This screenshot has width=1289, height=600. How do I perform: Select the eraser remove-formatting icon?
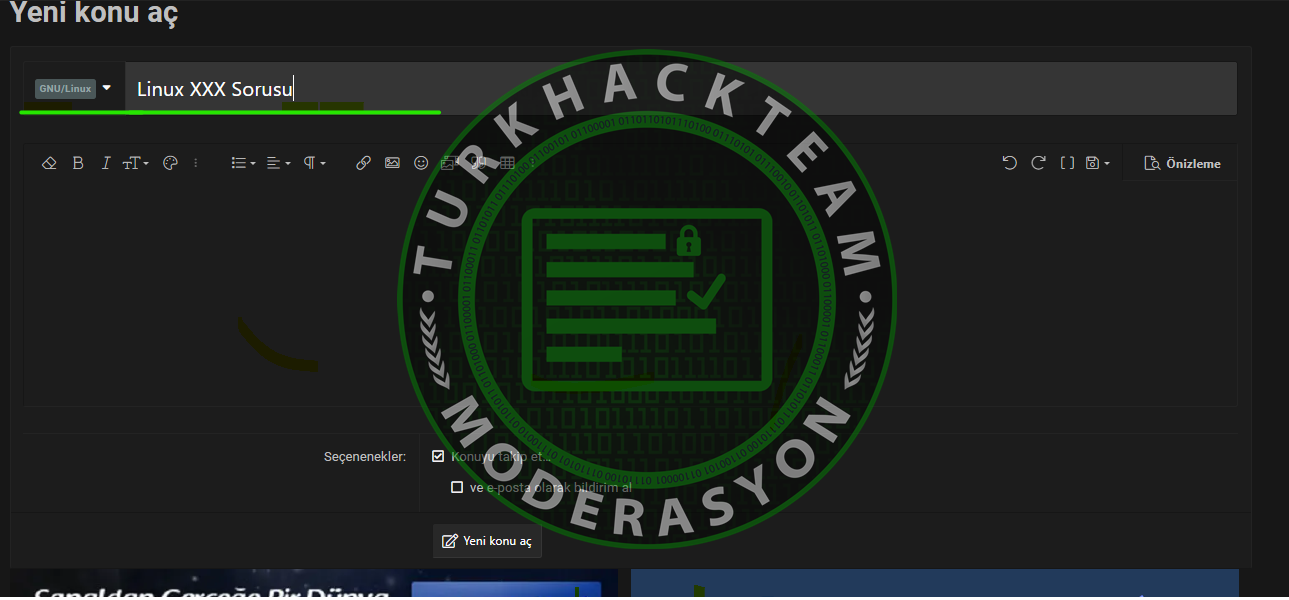coord(49,163)
